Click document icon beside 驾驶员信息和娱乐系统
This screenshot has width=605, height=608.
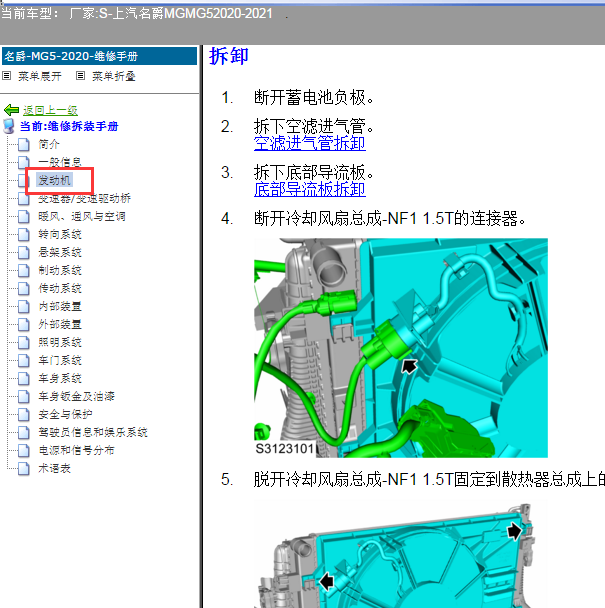(24, 432)
